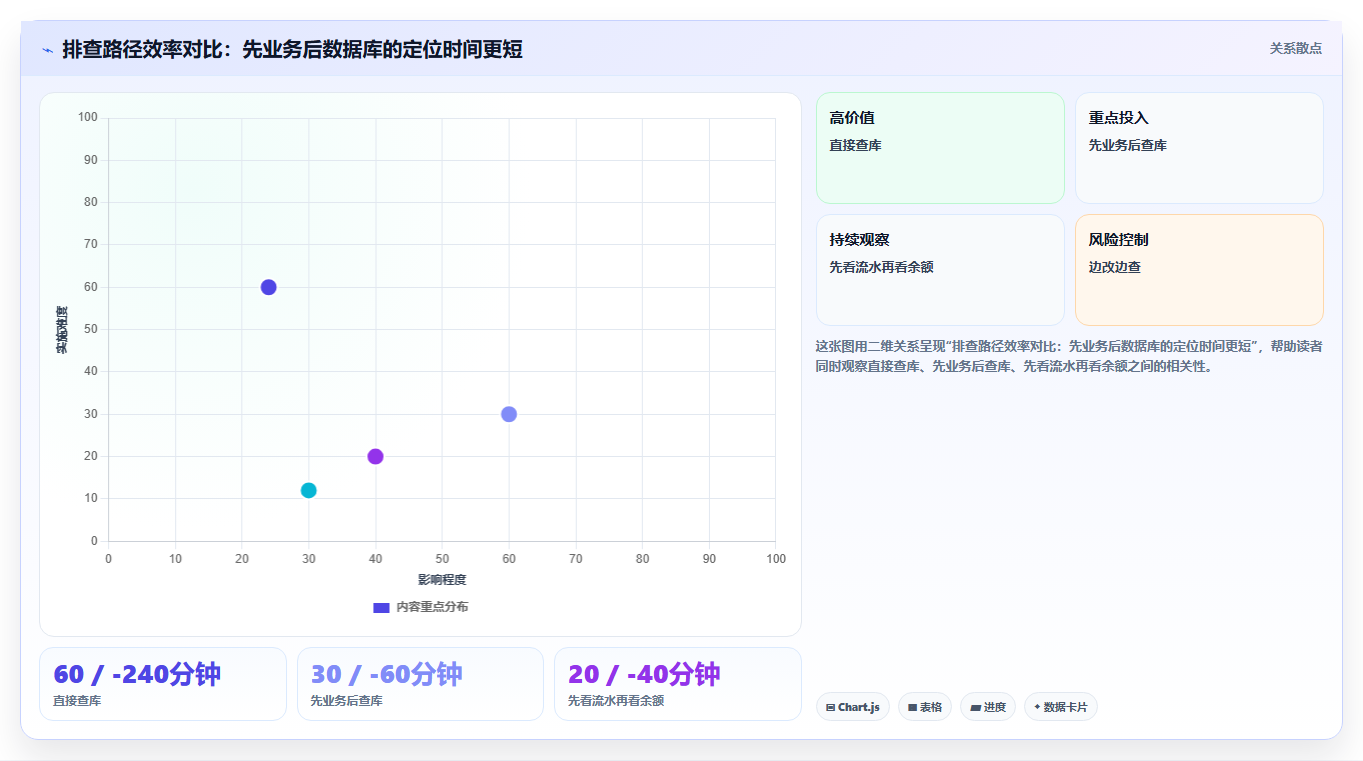
Task: Click the 20 / -40分钟 stat value
Action: tap(644, 674)
